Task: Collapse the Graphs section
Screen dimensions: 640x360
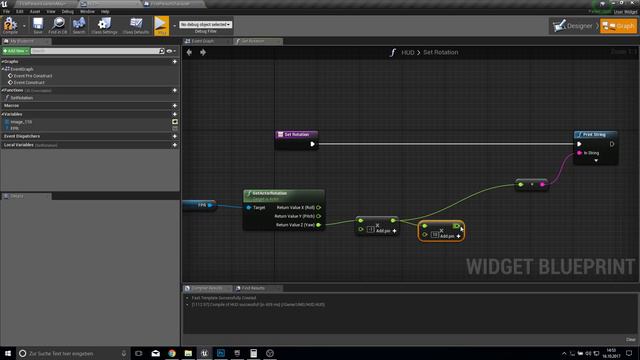Action: pyautogui.click(x=3, y=62)
